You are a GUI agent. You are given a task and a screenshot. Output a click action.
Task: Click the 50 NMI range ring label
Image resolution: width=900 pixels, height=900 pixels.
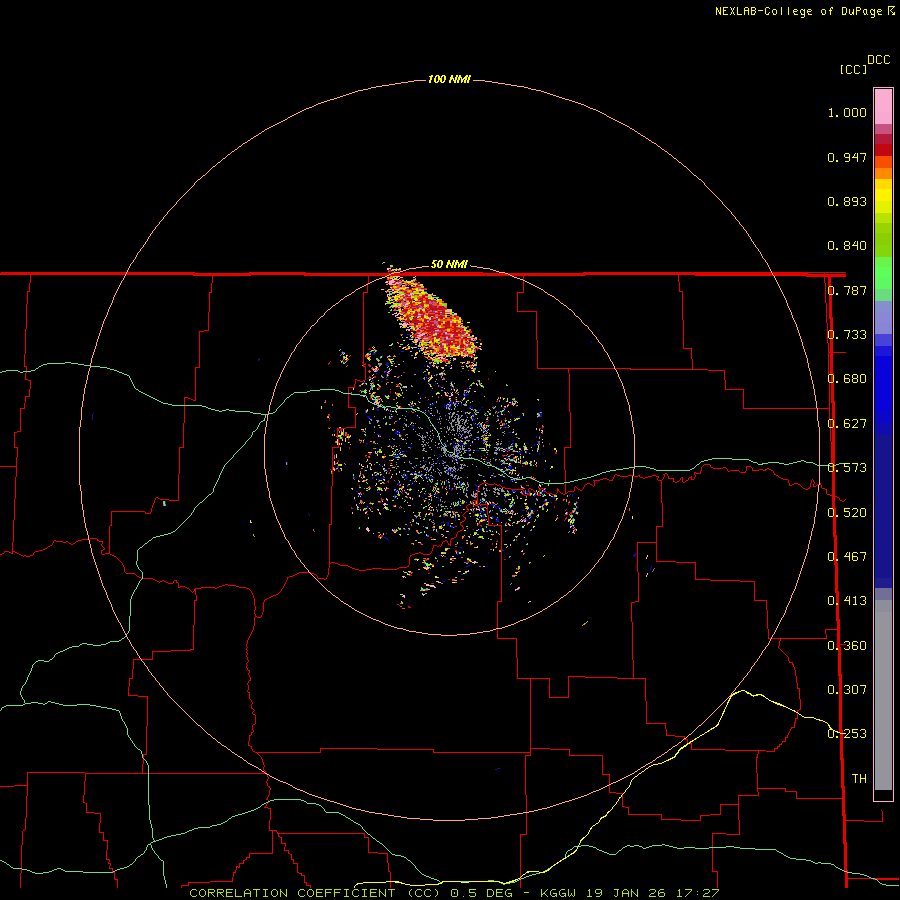click(x=449, y=264)
